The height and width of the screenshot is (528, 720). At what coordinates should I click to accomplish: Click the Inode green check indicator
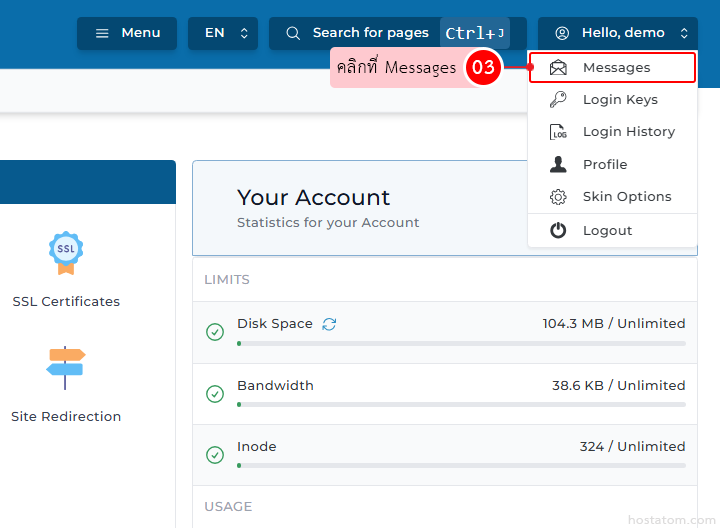[x=214, y=455]
